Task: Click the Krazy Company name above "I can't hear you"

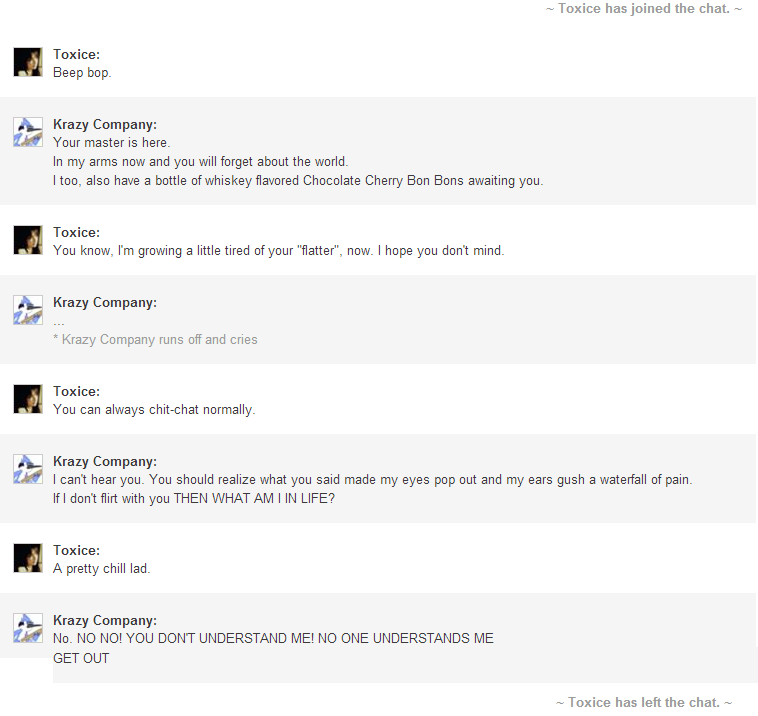Action: 104,461
